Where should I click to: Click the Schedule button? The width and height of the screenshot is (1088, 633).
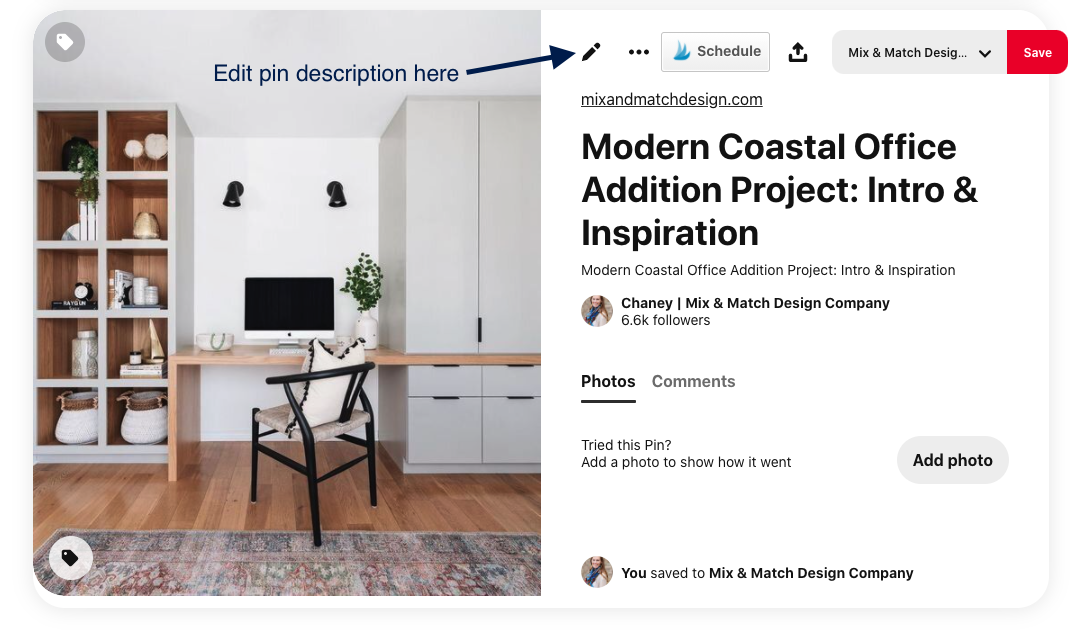pyautogui.click(x=715, y=52)
